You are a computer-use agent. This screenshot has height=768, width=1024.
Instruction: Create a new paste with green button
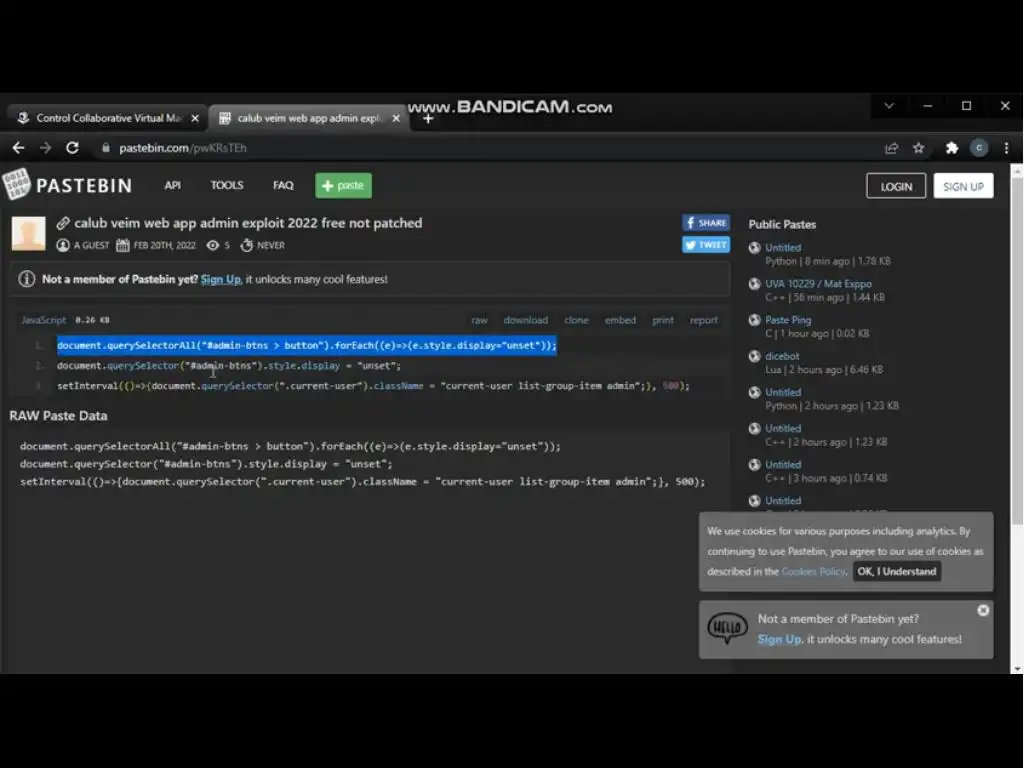(x=344, y=185)
